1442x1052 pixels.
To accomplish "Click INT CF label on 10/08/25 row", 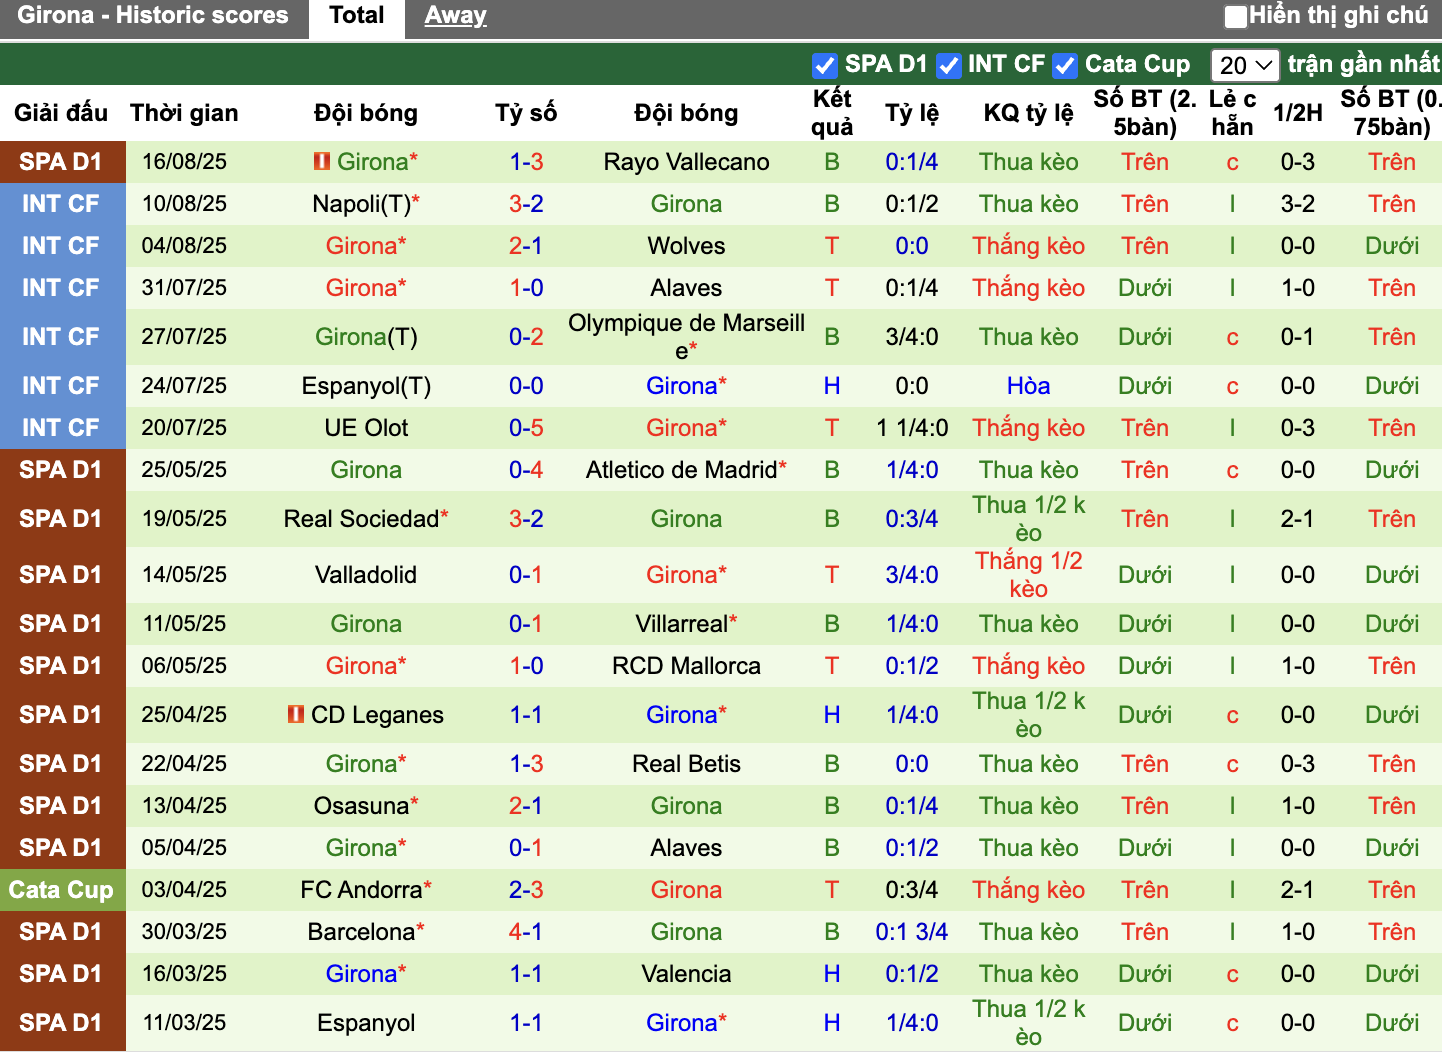I will (61, 204).
